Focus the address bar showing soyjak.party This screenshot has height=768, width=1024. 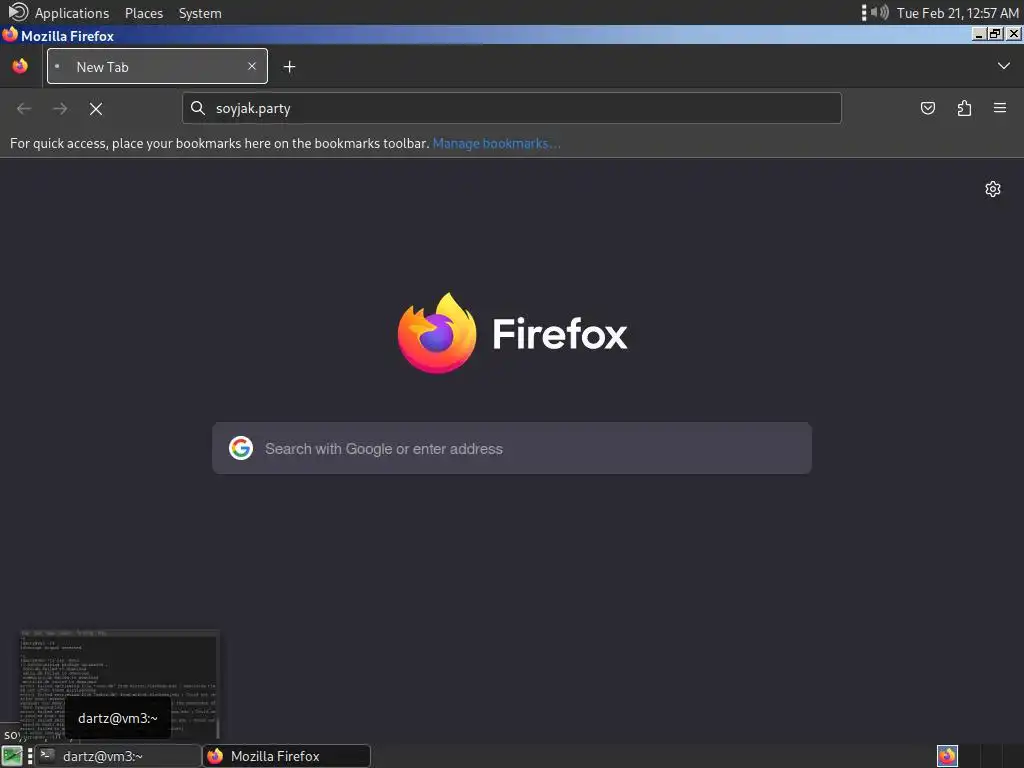(512, 108)
